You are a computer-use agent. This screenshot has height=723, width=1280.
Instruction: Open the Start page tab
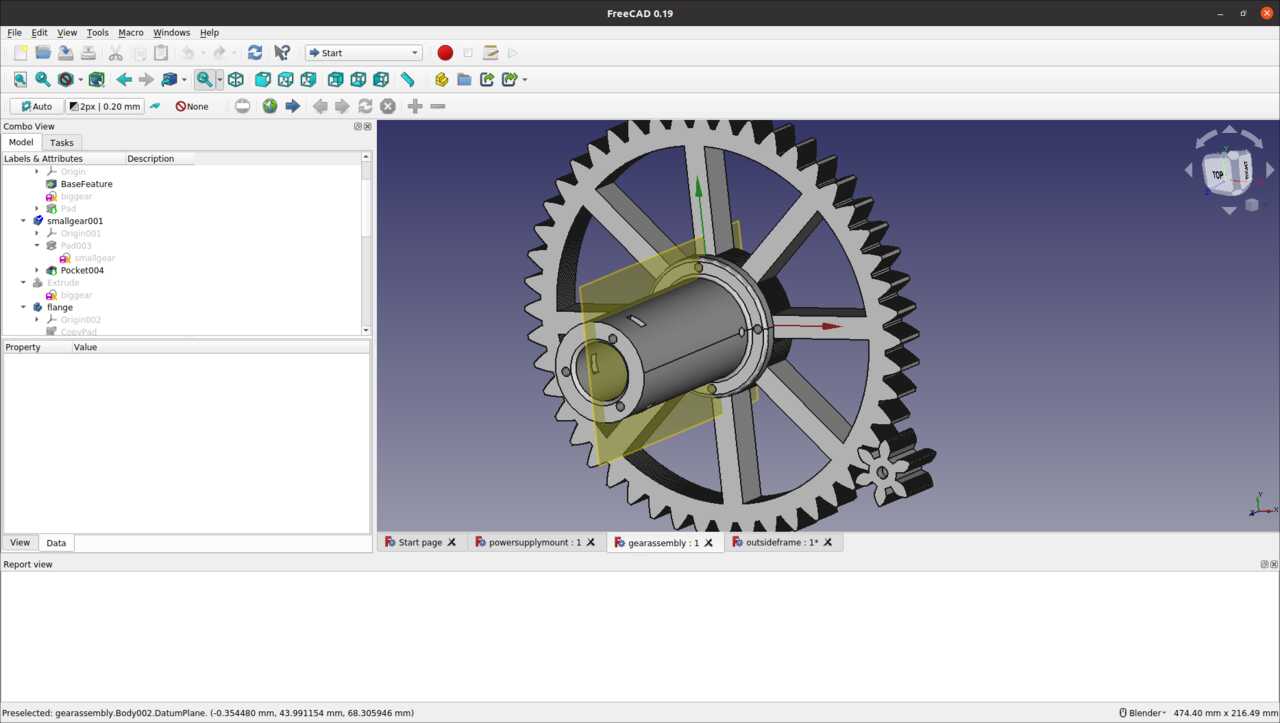coord(420,542)
